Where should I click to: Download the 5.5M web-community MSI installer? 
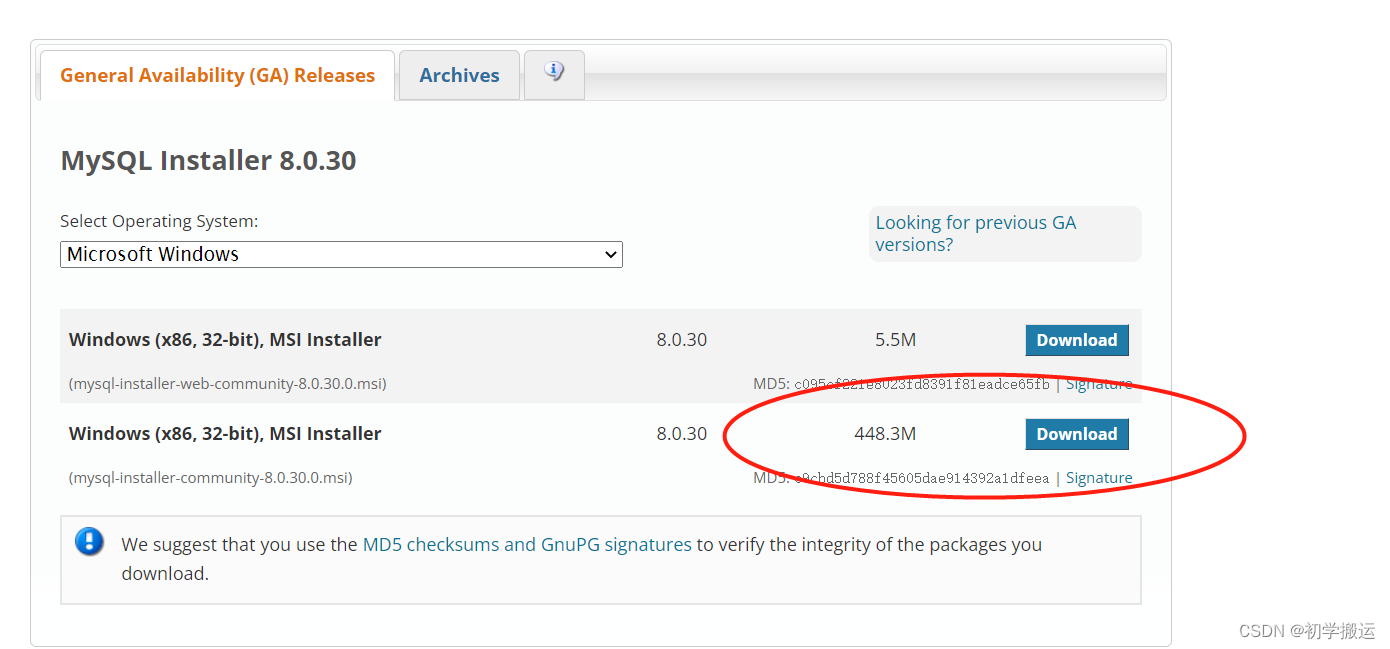1077,340
